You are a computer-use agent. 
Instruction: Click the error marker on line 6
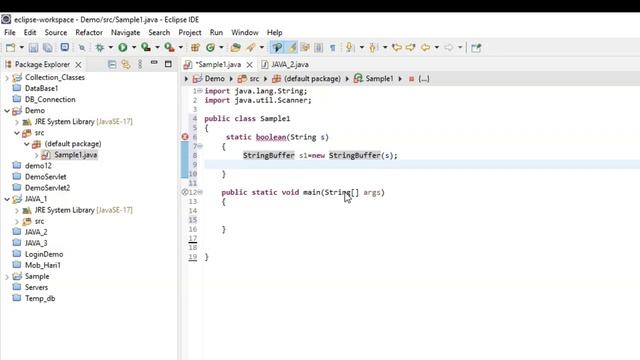click(x=185, y=137)
